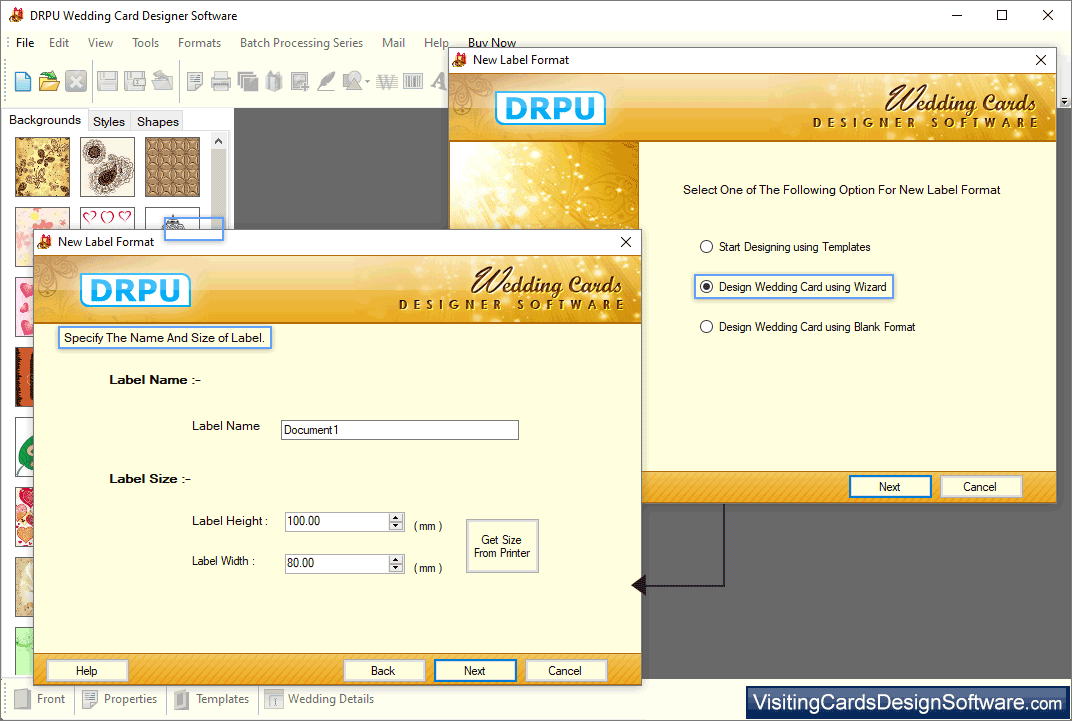Open the View menu
Image resolution: width=1072 pixels, height=721 pixels.
tap(100, 42)
